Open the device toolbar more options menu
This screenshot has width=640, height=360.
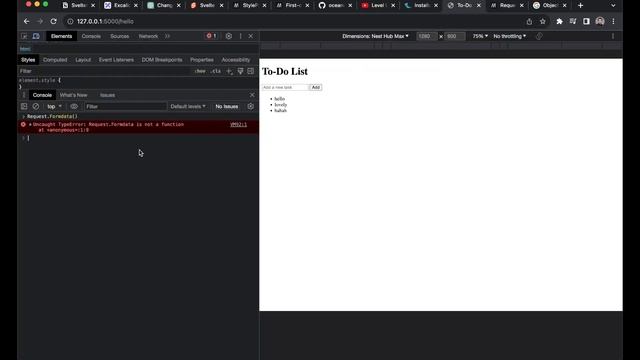point(613,36)
